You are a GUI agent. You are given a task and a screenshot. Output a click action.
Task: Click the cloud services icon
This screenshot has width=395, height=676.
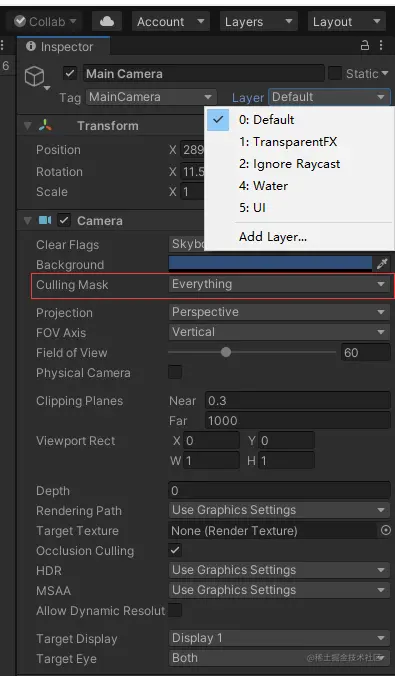(107, 21)
